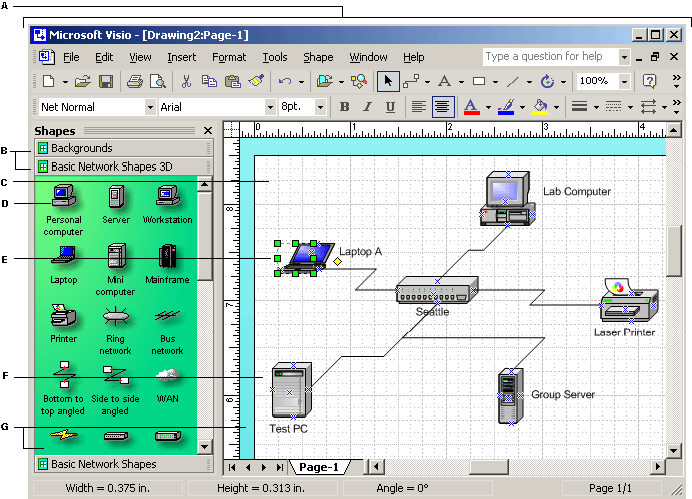692x499 pixels.
Task: Set text alignment to left
Action: click(418, 107)
